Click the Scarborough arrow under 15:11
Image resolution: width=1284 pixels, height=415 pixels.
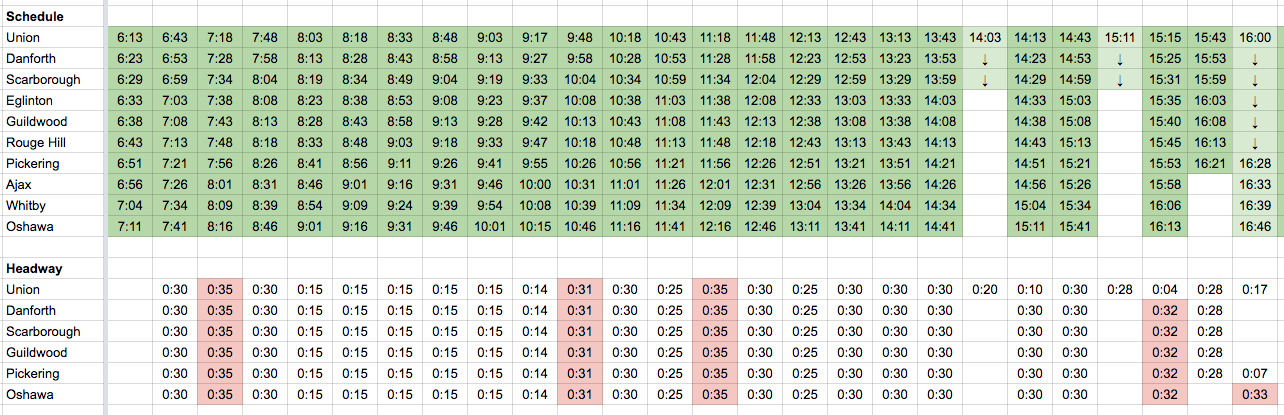[1120, 79]
